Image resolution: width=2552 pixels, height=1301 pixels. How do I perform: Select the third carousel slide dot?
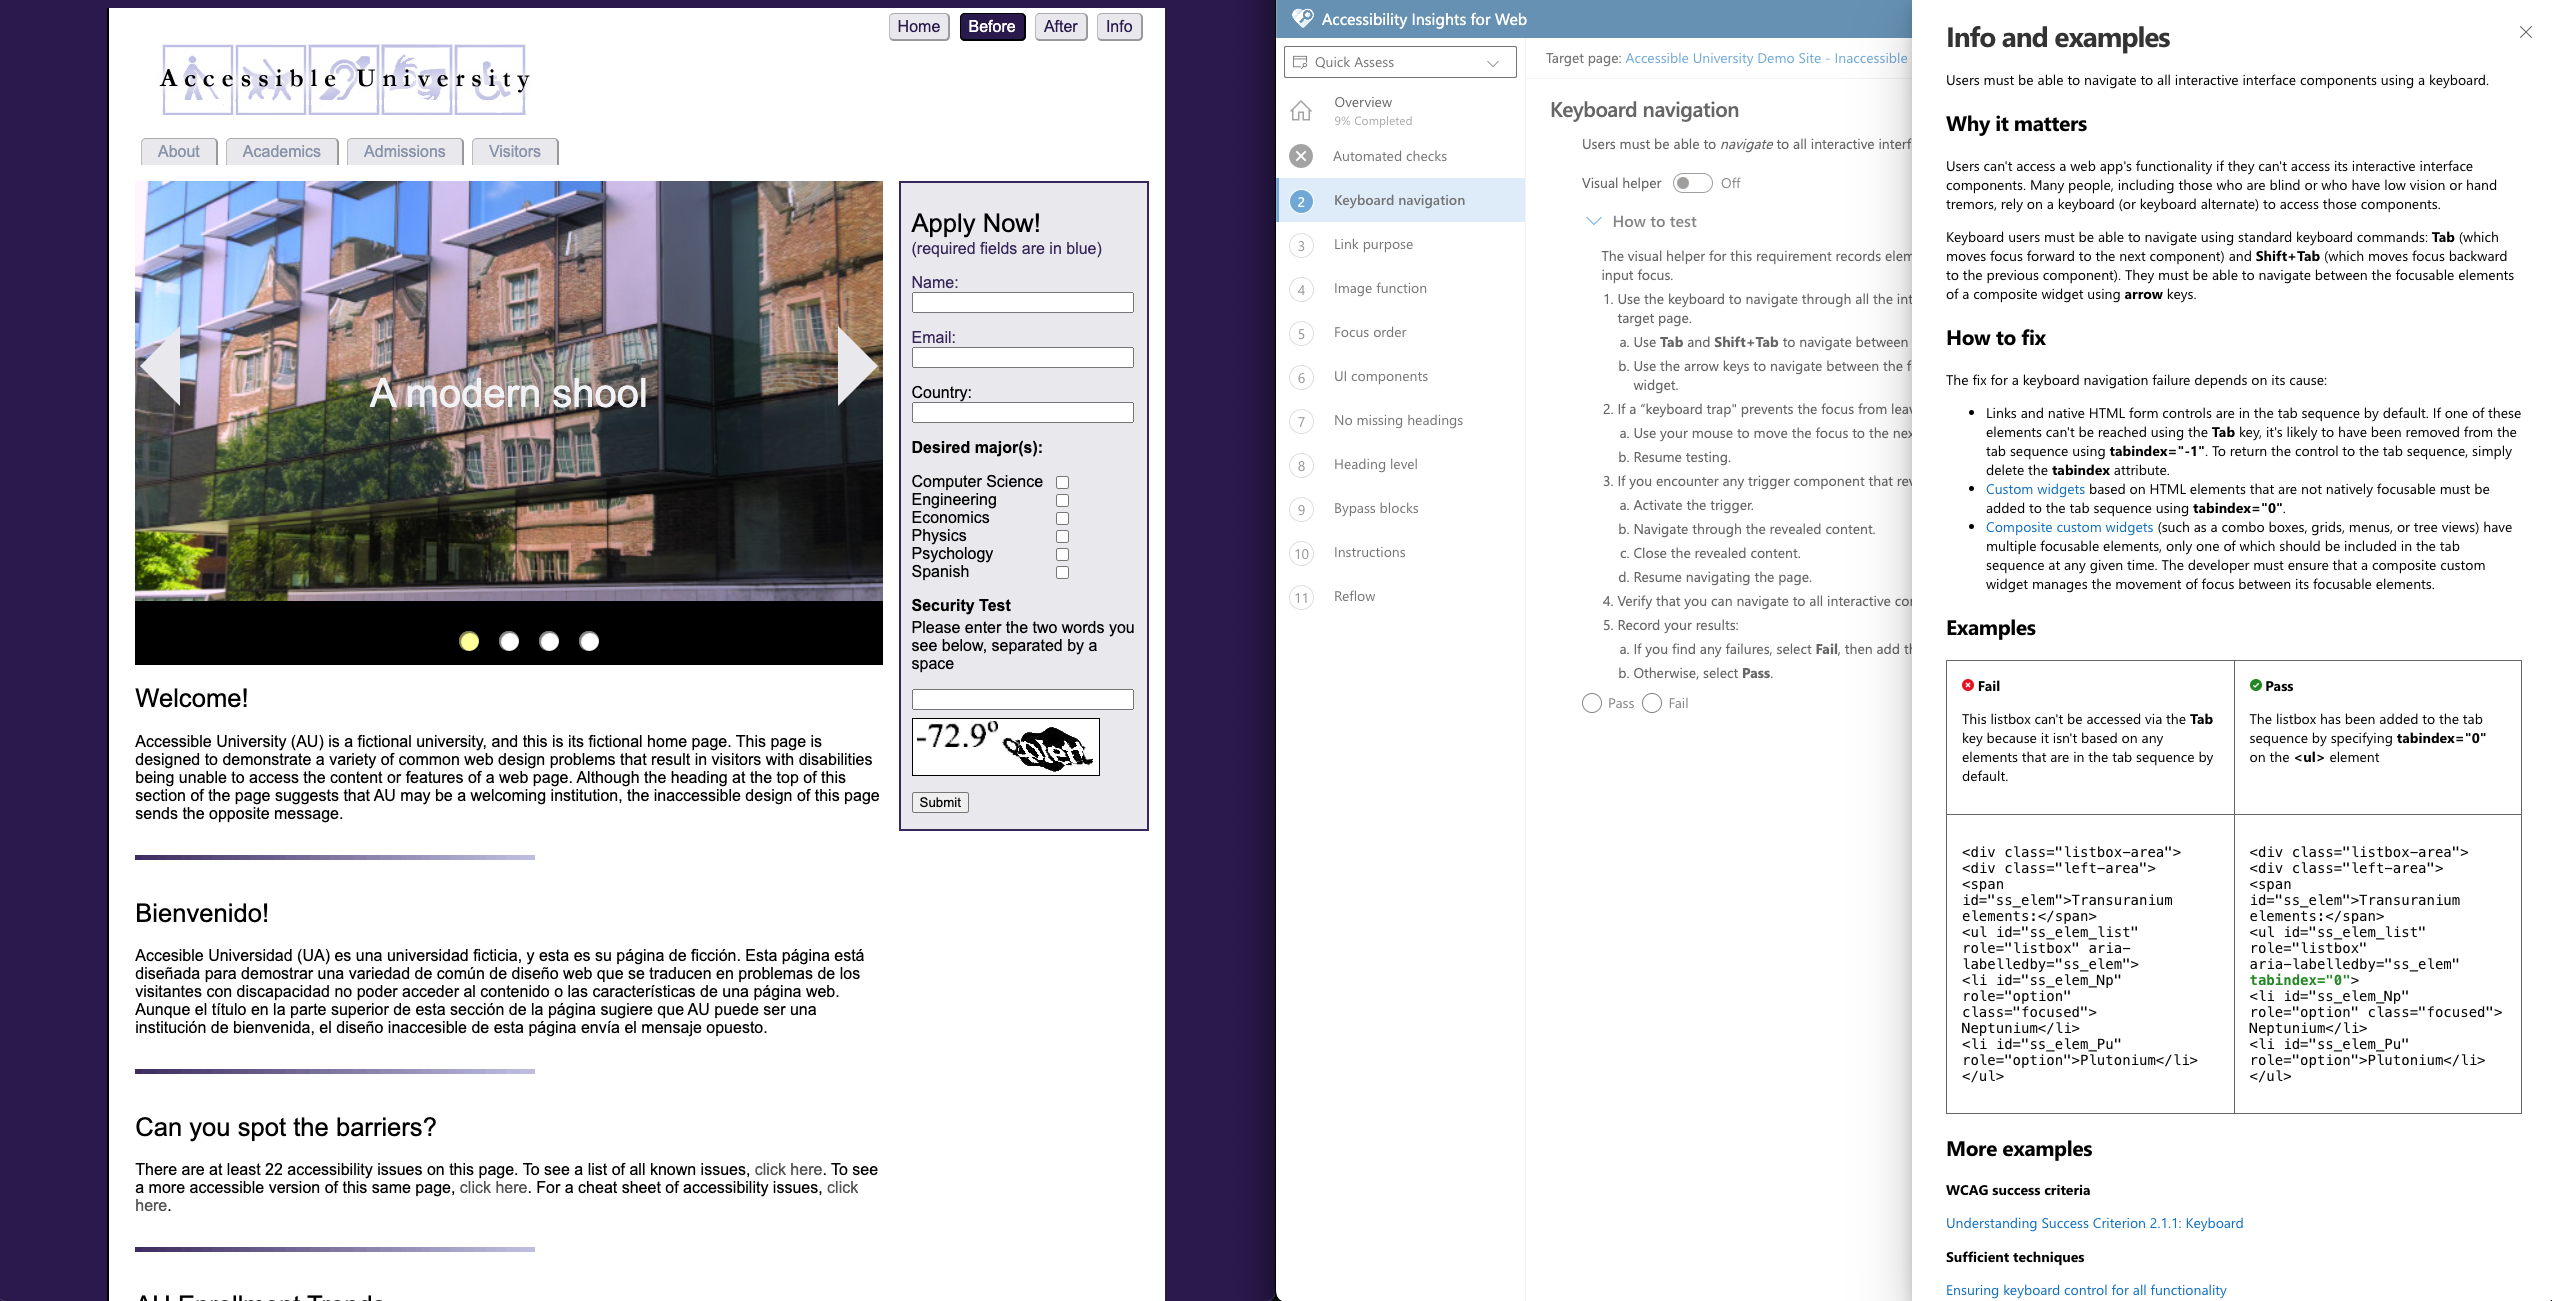[x=549, y=641]
